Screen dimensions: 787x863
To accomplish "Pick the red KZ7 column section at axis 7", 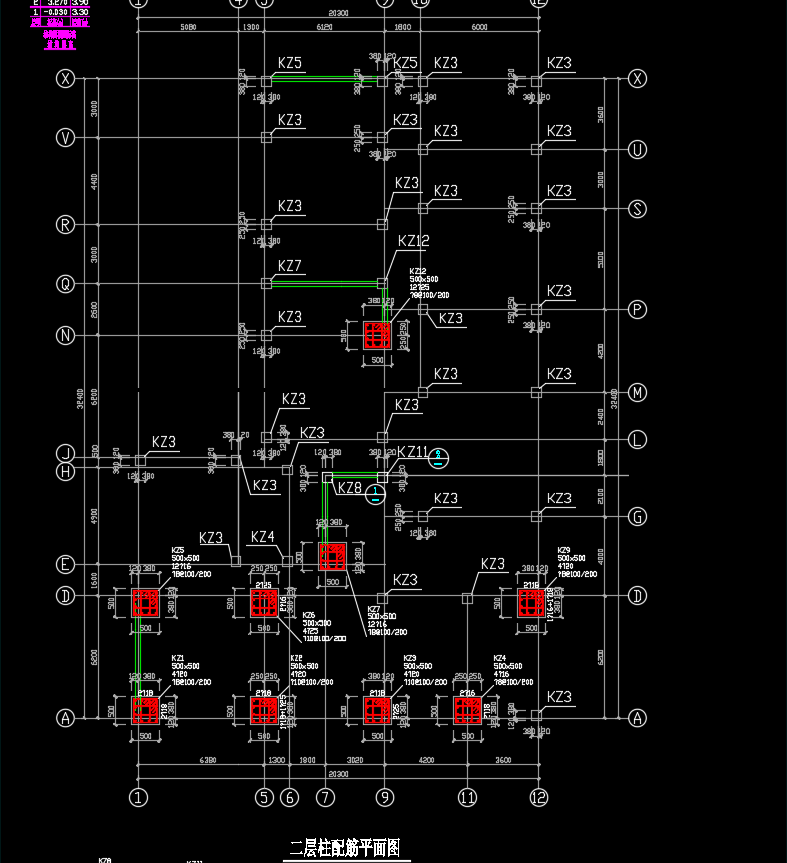I will pos(332,556).
